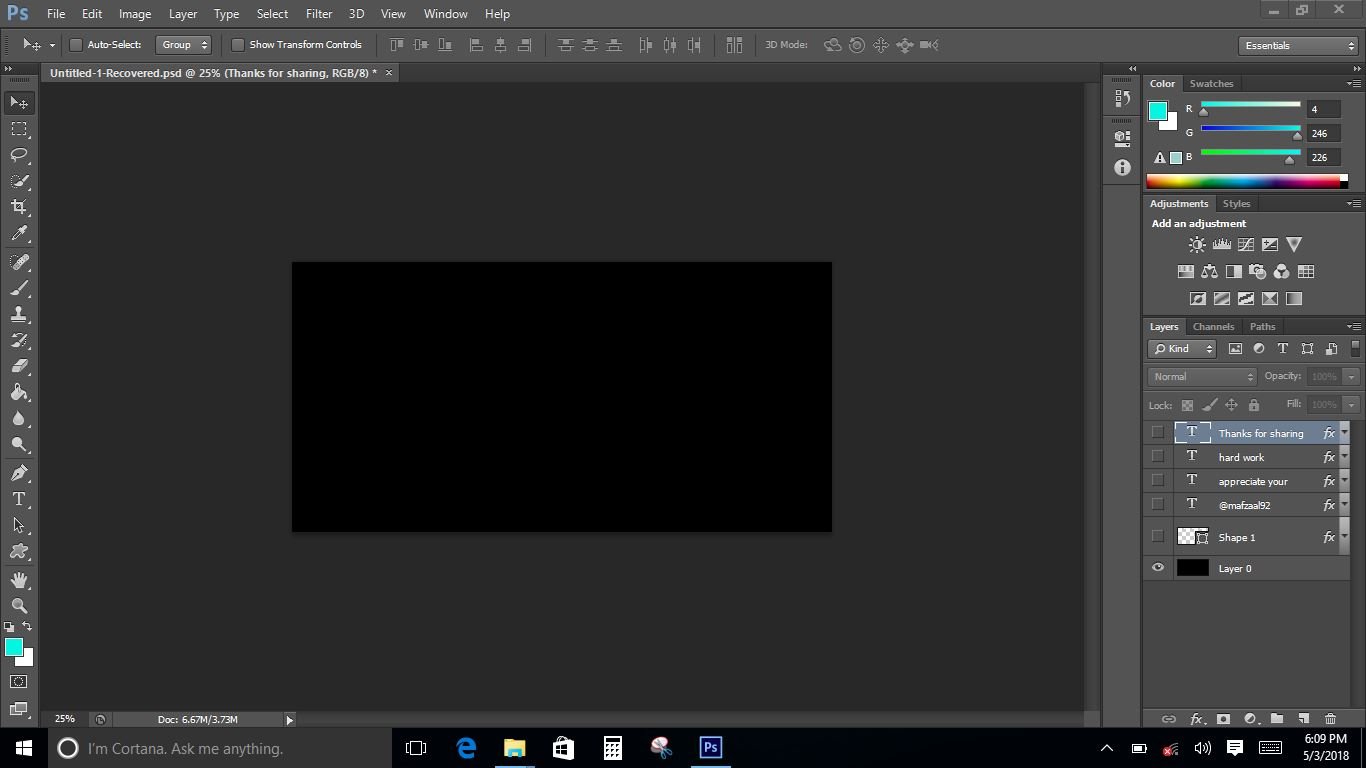Image resolution: width=1366 pixels, height=768 pixels.
Task: Close the Untitled-1-Recovered.psd document tab
Action: point(389,73)
